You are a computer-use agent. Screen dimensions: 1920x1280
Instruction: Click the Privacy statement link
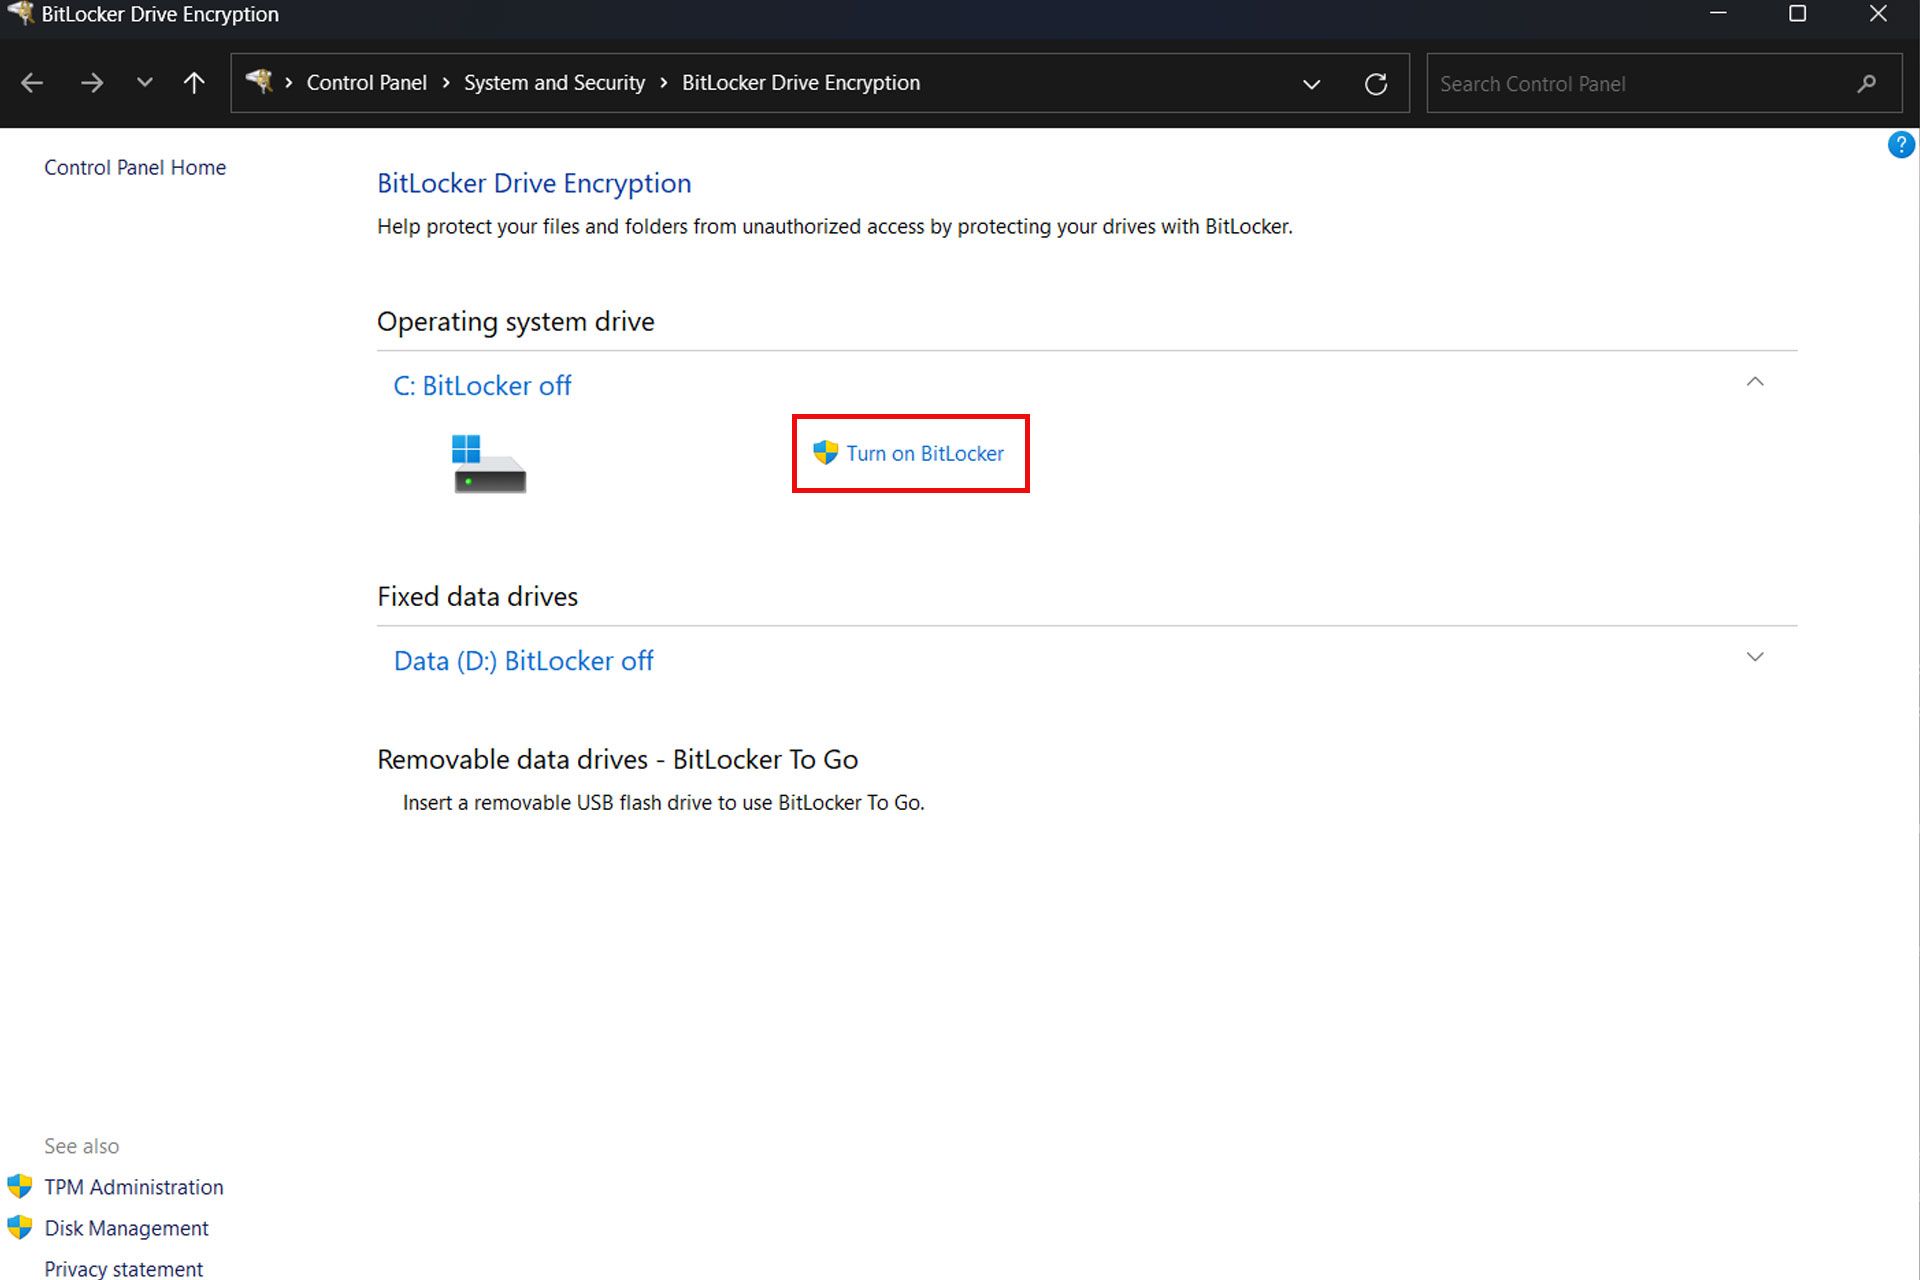(123, 1269)
